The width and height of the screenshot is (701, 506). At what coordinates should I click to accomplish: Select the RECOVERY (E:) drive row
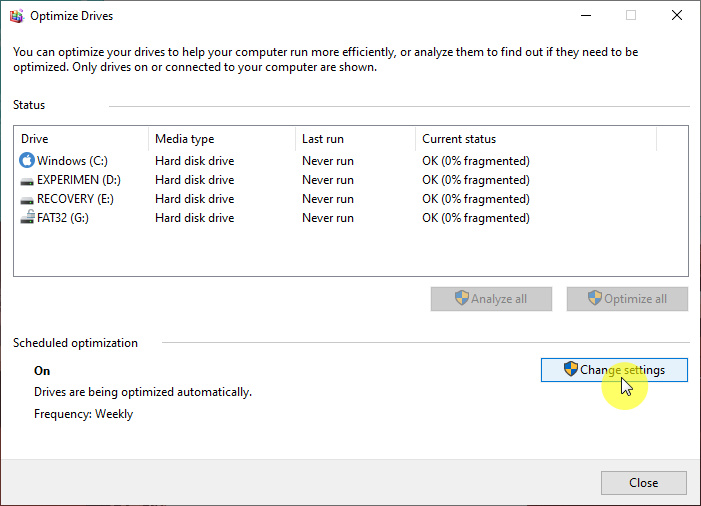point(350,199)
